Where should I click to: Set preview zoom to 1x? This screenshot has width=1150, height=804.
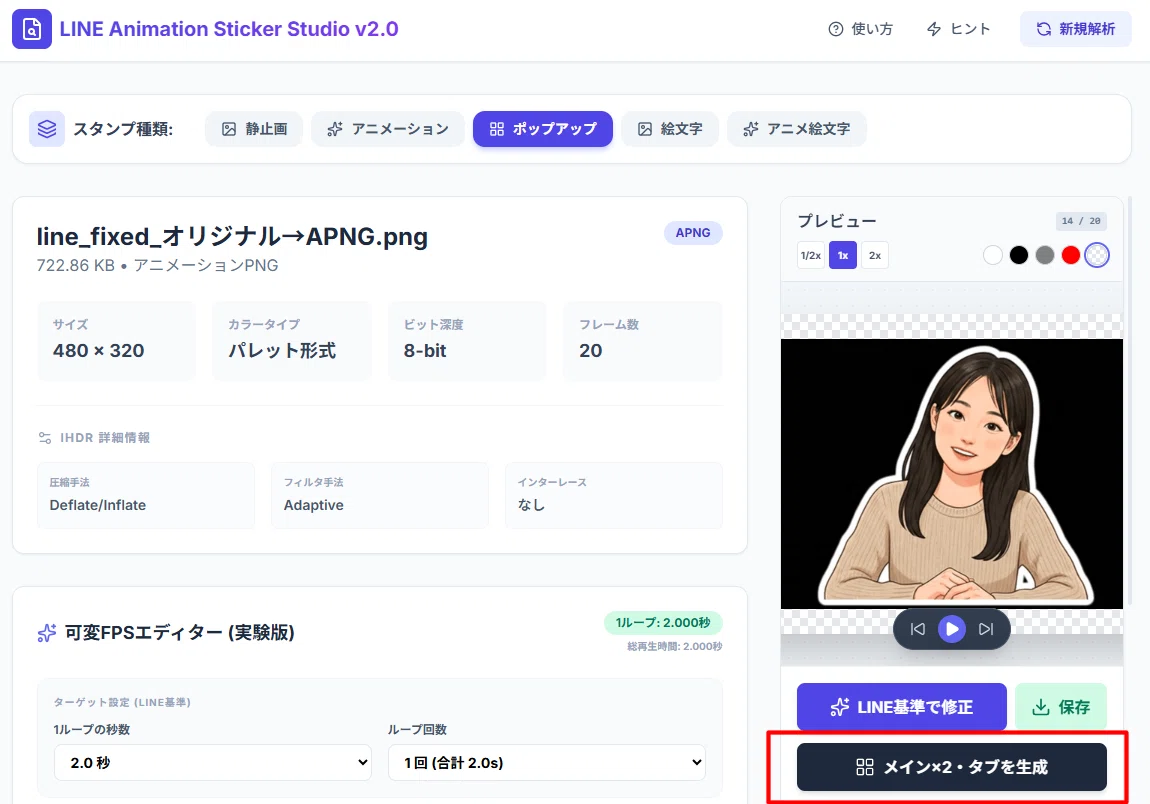coord(843,255)
